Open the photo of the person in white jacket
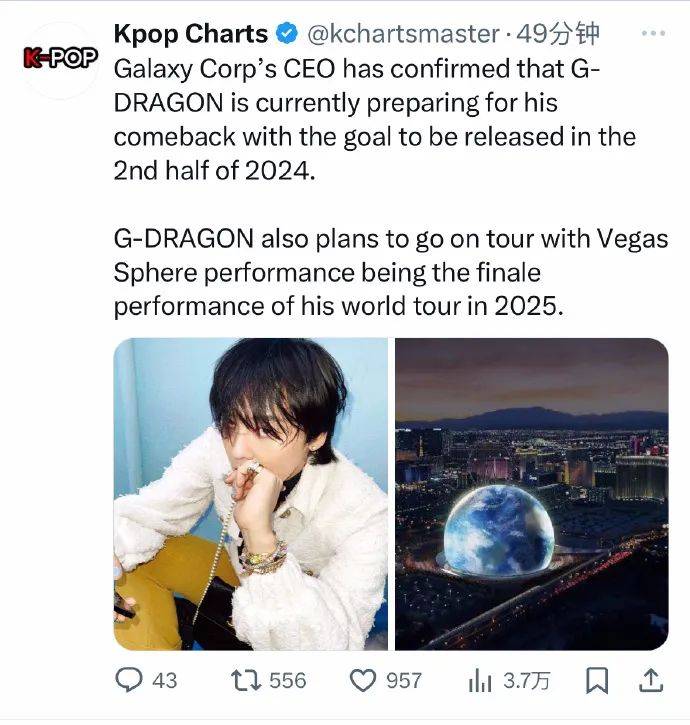The height and width of the screenshot is (725, 690). [x=250, y=494]
